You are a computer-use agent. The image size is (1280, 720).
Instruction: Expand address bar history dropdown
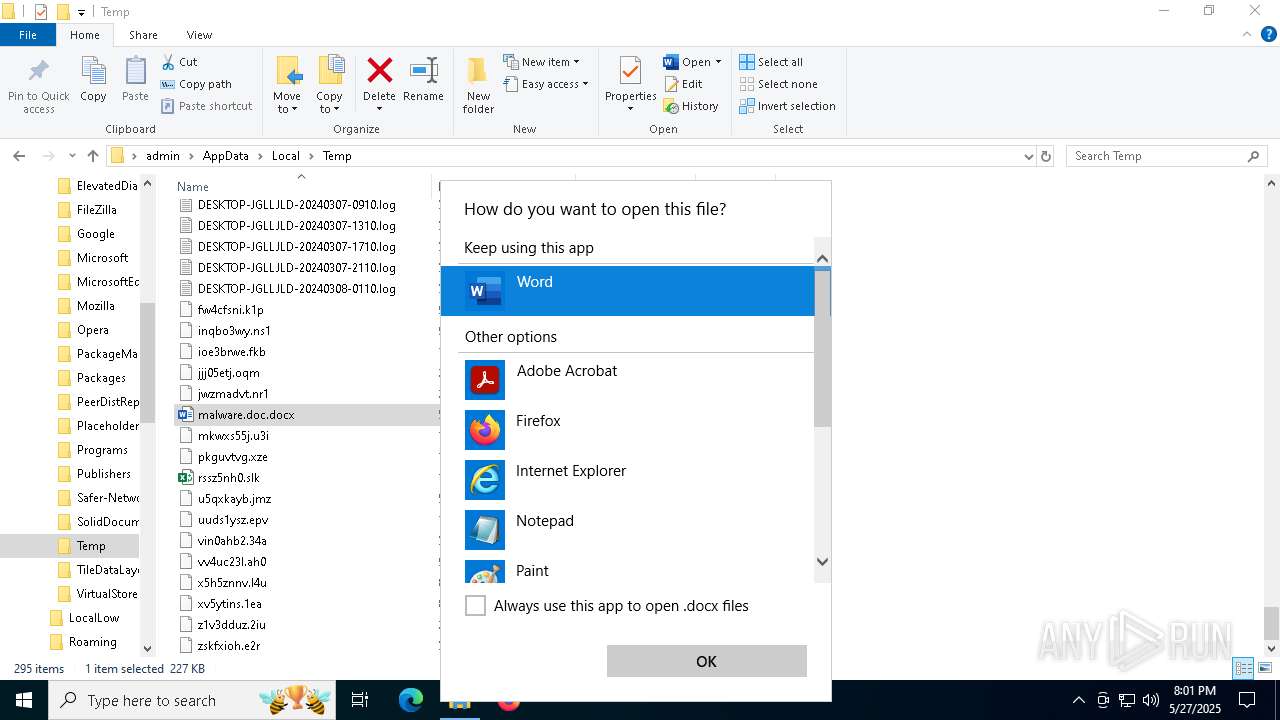coord(1028,156)
